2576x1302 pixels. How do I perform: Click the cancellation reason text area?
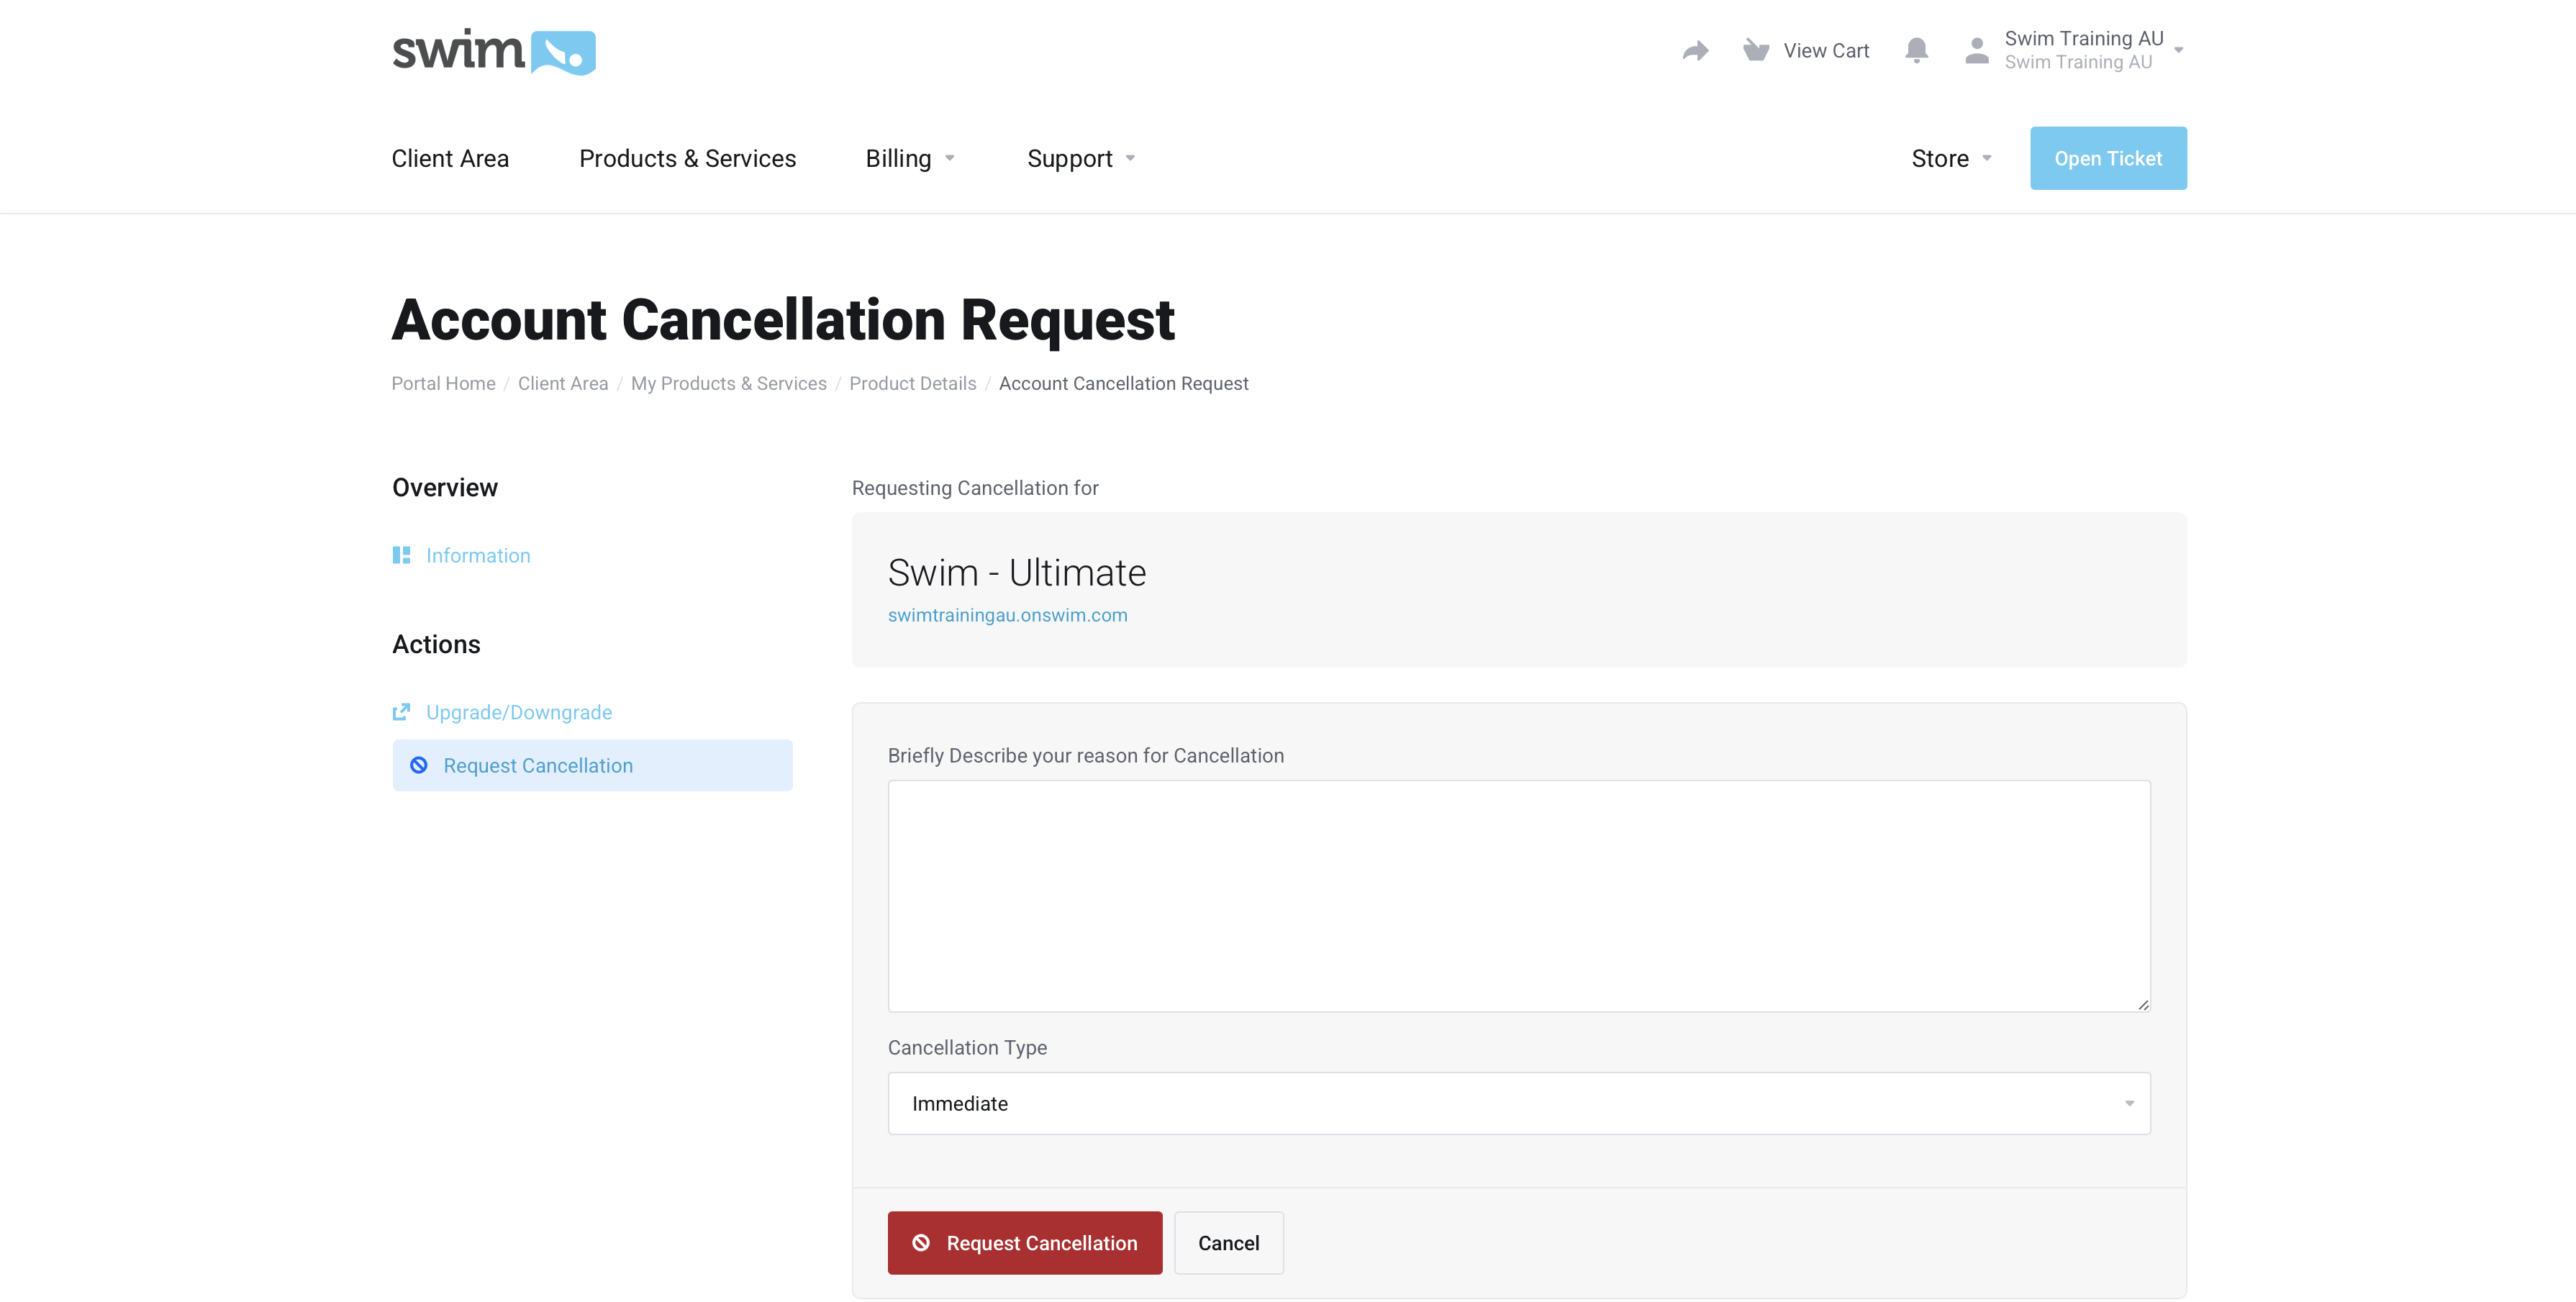pyautogui.click(x=1519, y=896)
